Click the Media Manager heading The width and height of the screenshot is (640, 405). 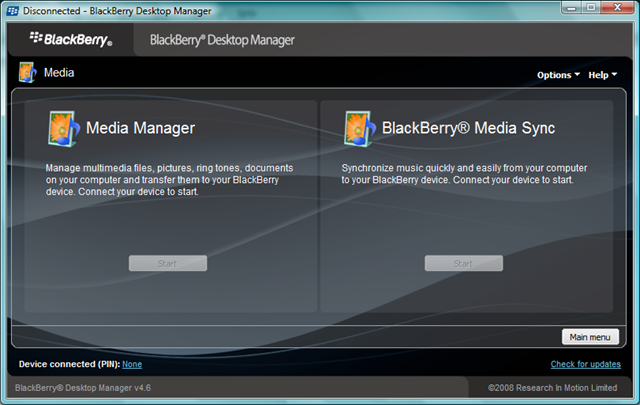[x=140, y=128]
